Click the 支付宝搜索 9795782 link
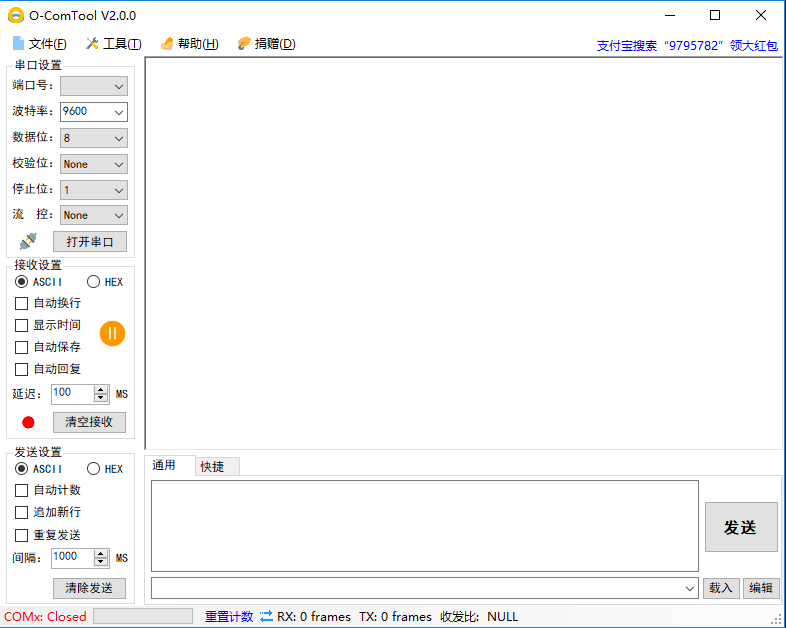The height and width of the screenshot is (628, 786). [687, 46]
